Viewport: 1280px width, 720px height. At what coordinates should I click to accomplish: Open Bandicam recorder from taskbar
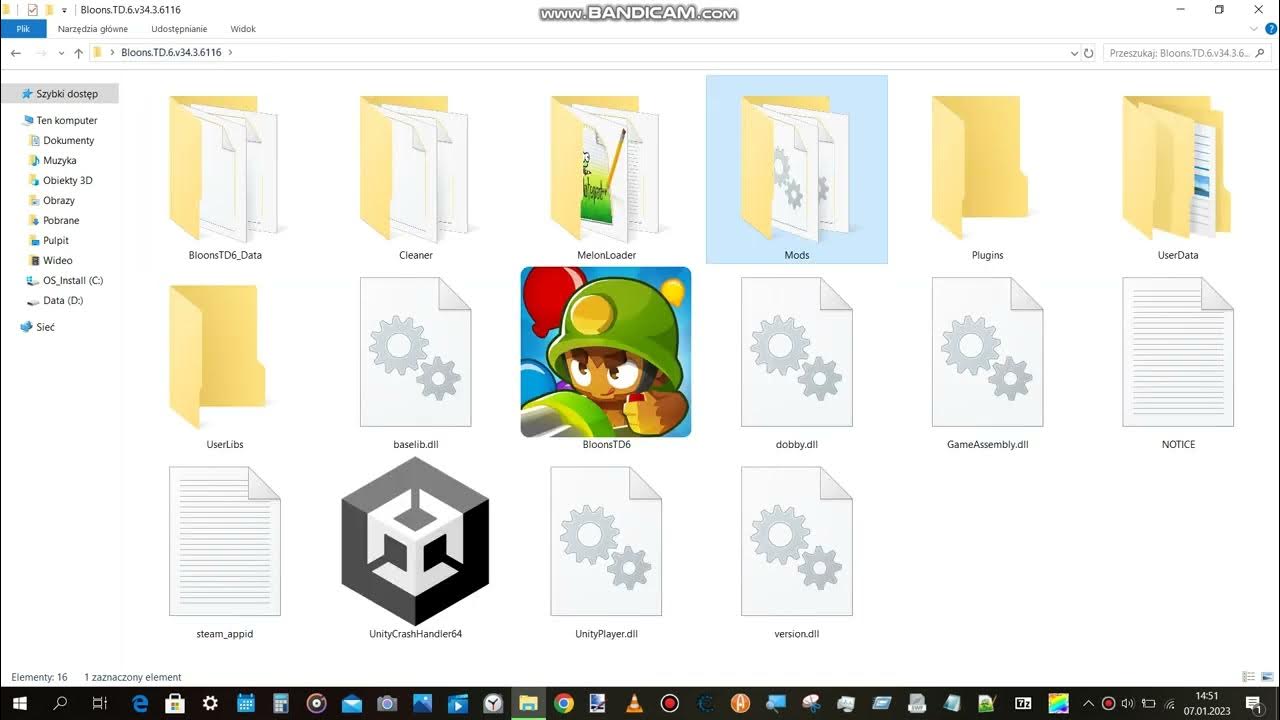[x=669, y=703]
